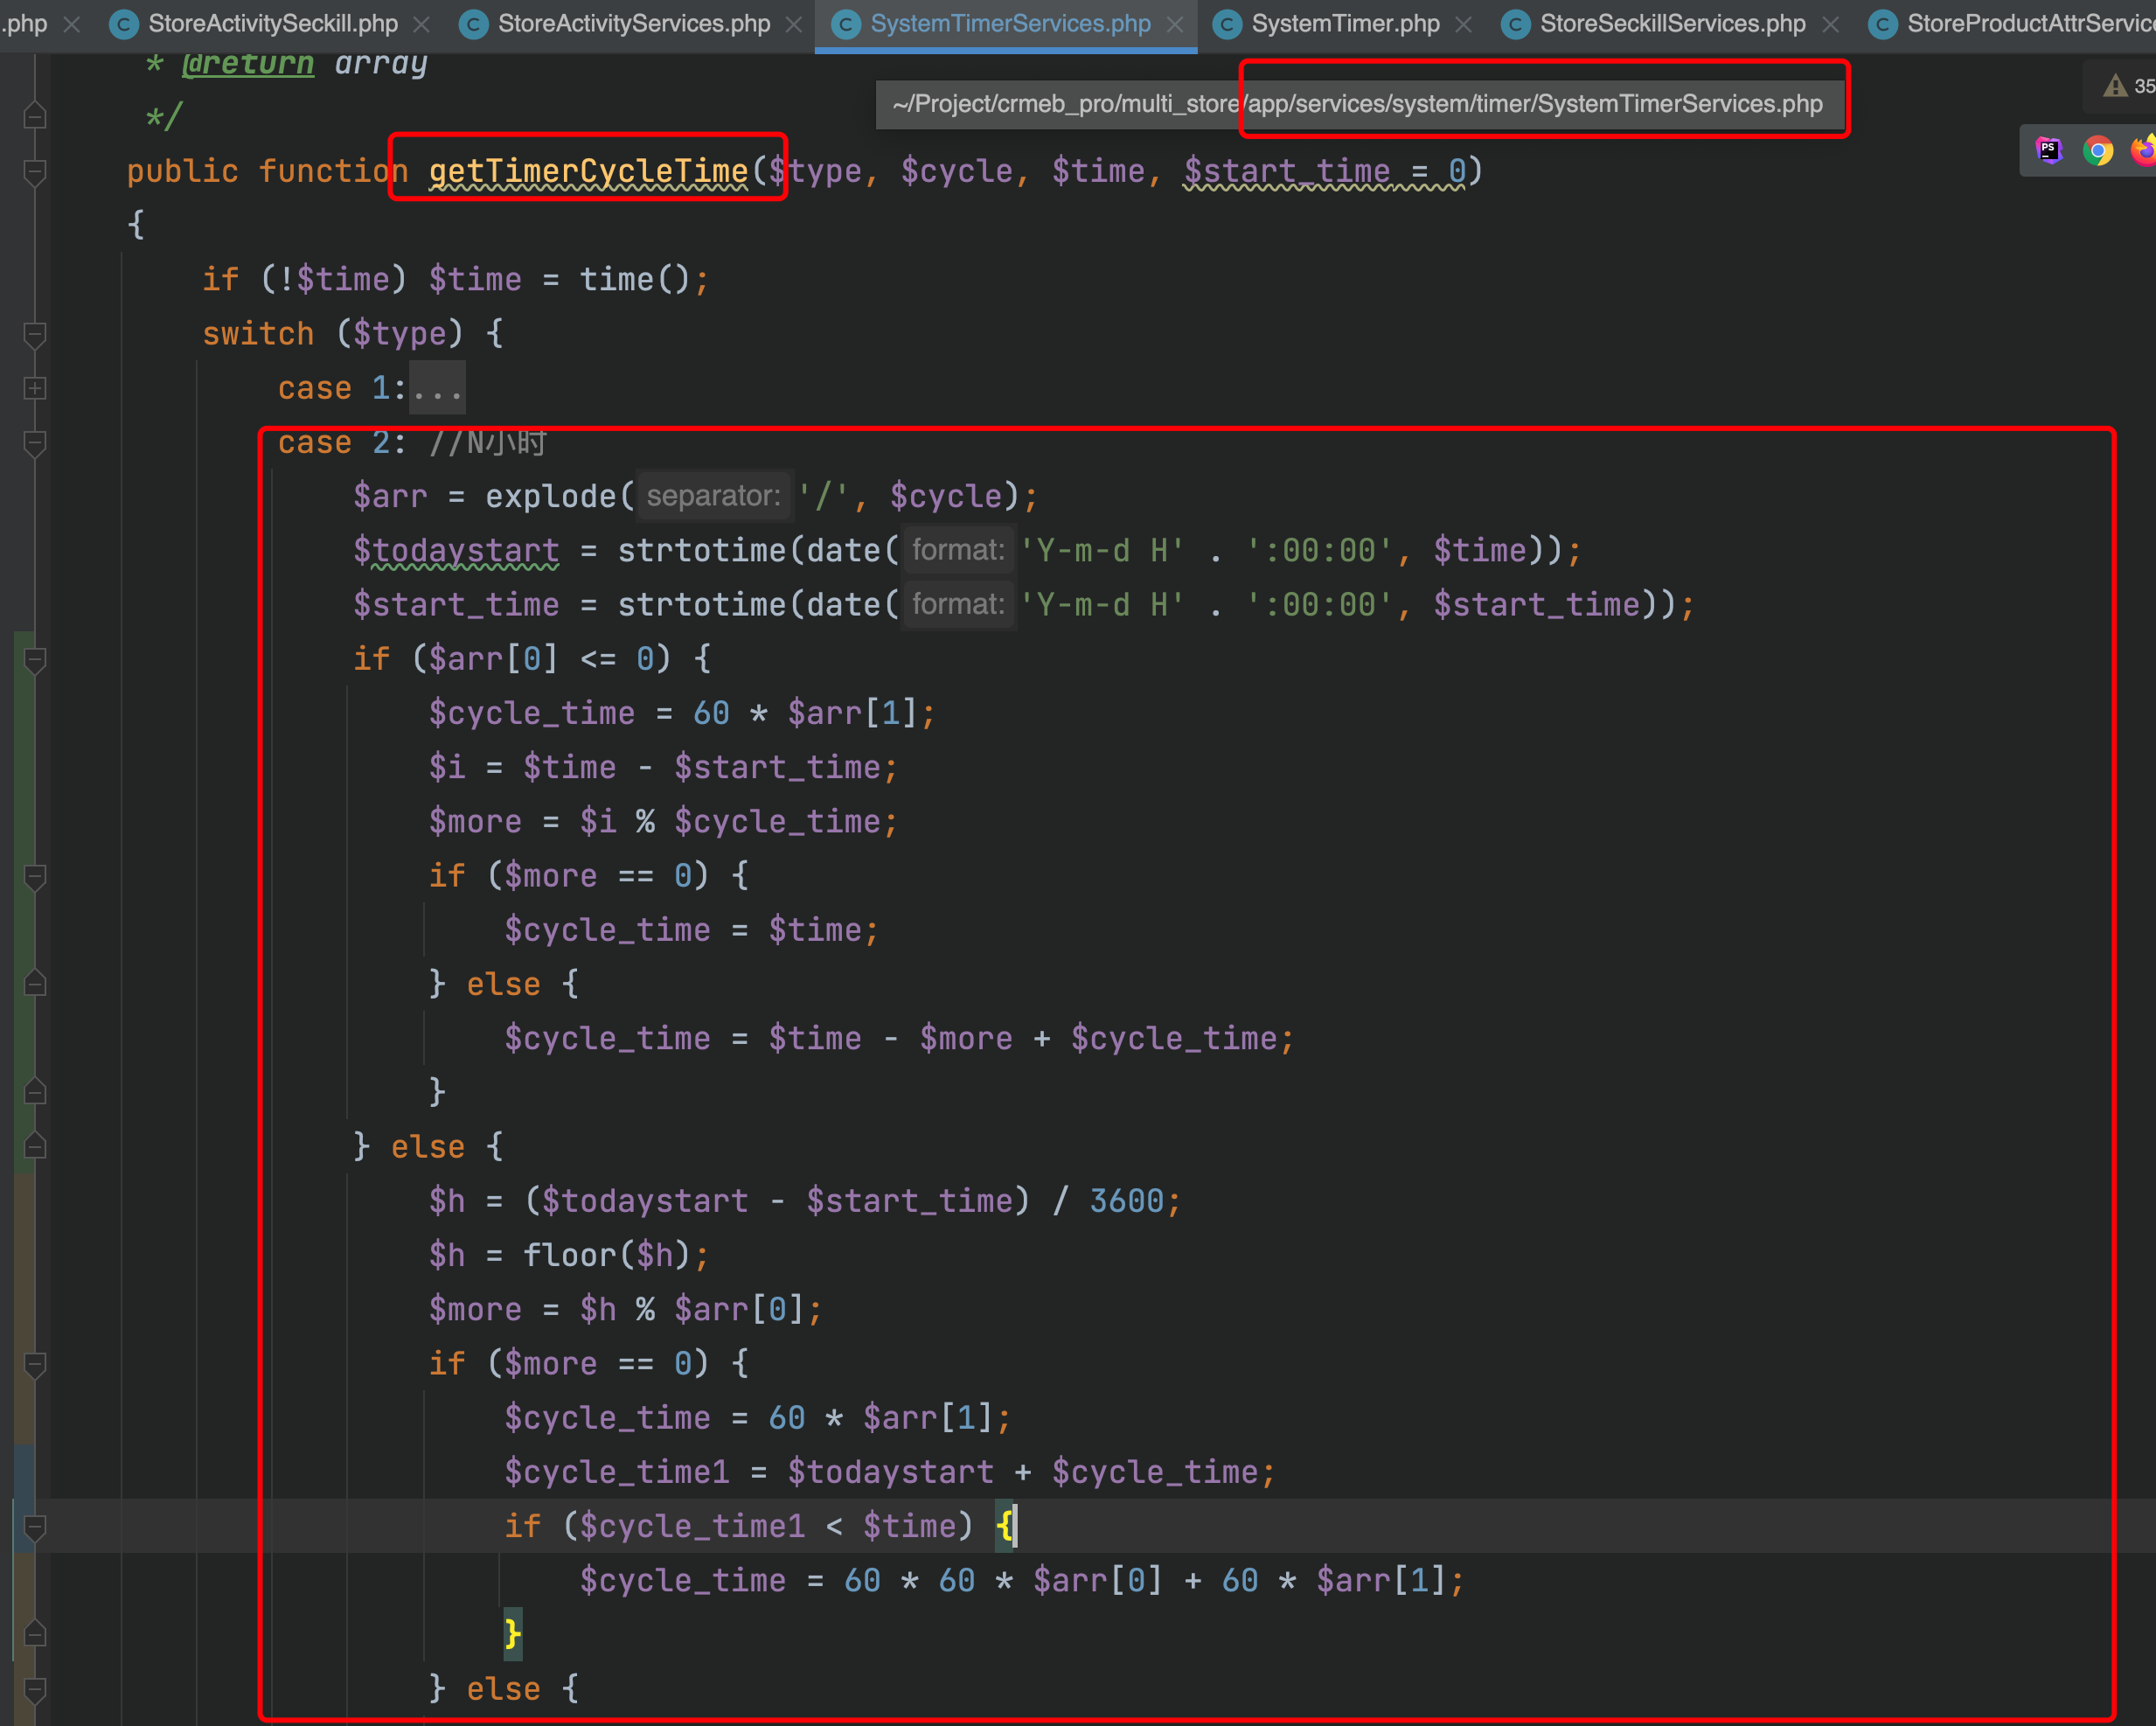Close the StoreActivitySeckill.php tab

422,24
